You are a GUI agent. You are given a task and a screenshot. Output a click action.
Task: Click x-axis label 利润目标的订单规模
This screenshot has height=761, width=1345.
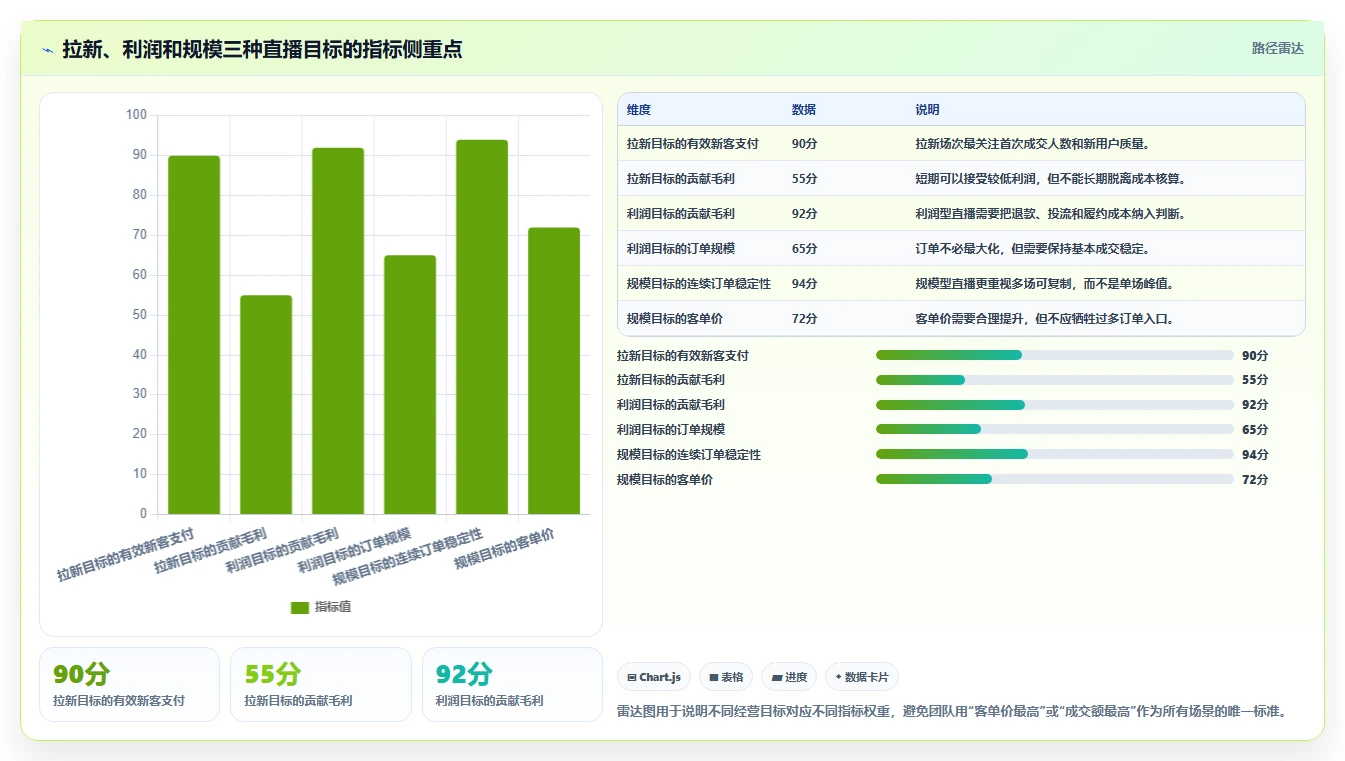click(x=354, y=550)
